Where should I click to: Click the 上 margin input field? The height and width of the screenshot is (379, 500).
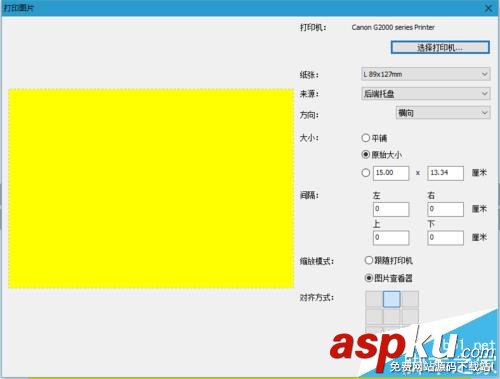point(391,238)
